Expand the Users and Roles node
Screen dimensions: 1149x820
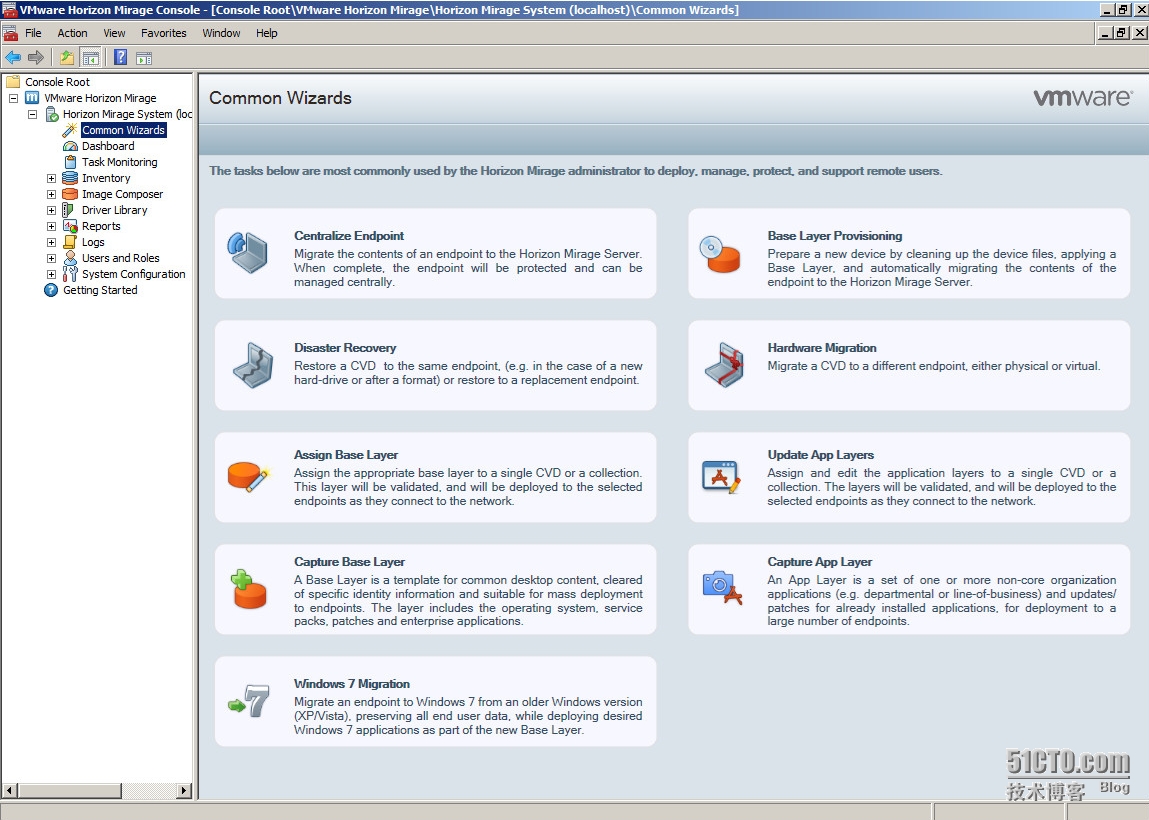click(x=51, y=258)
